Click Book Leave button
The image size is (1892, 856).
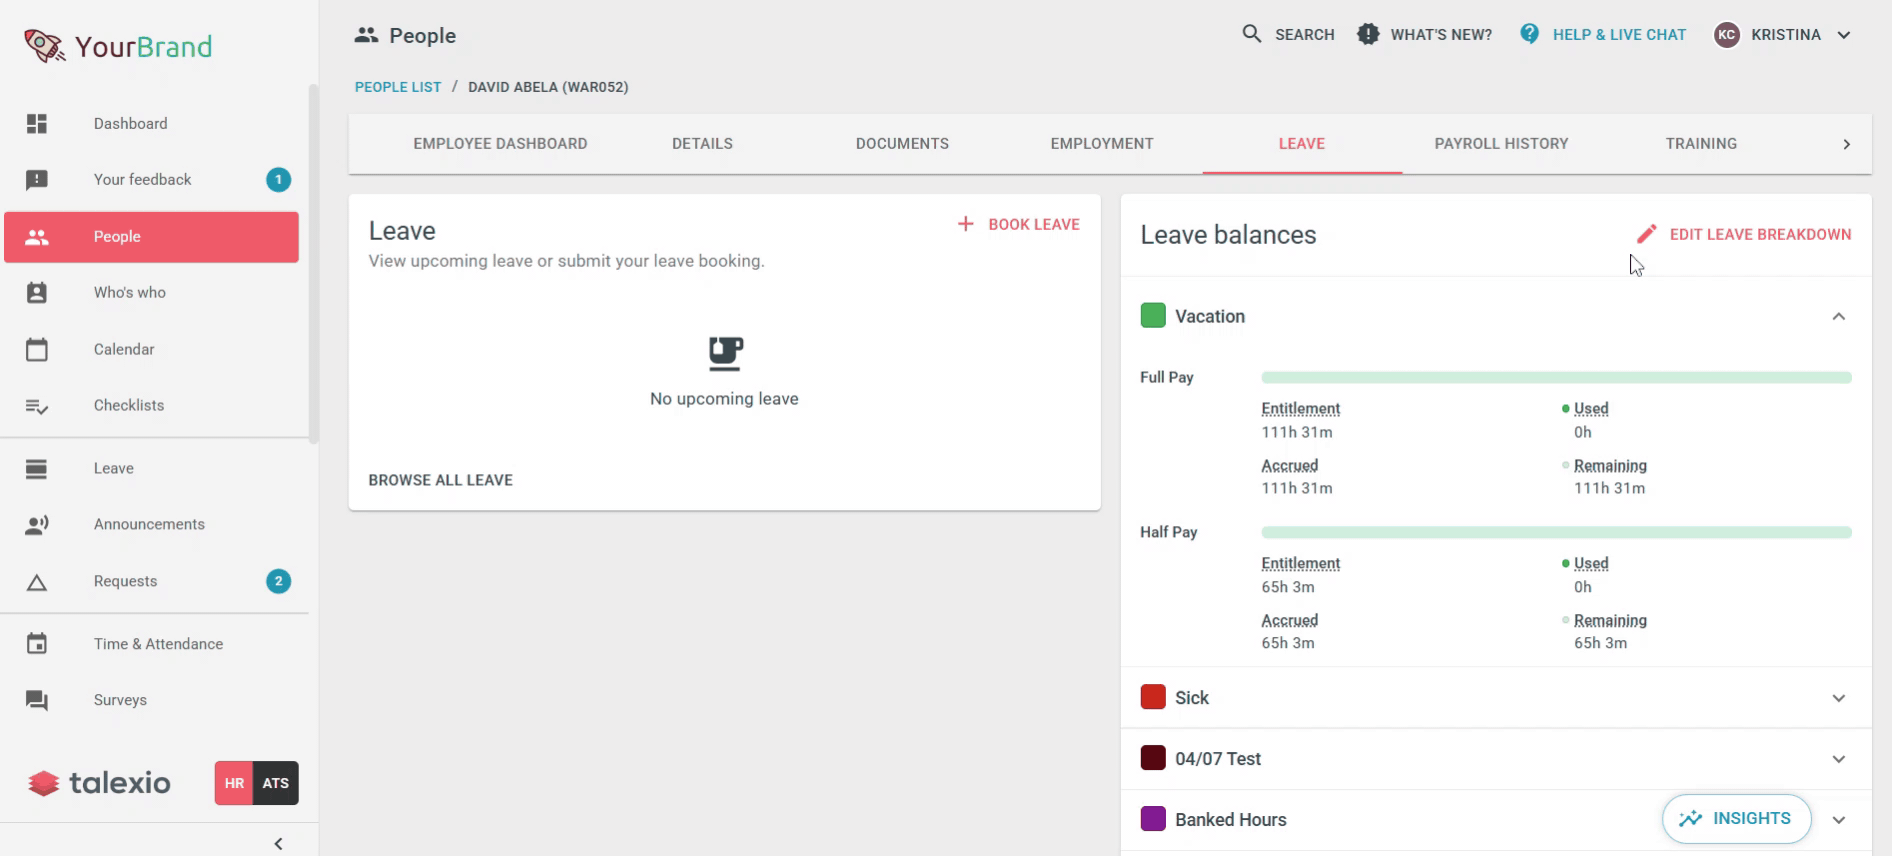point(1019,224)
